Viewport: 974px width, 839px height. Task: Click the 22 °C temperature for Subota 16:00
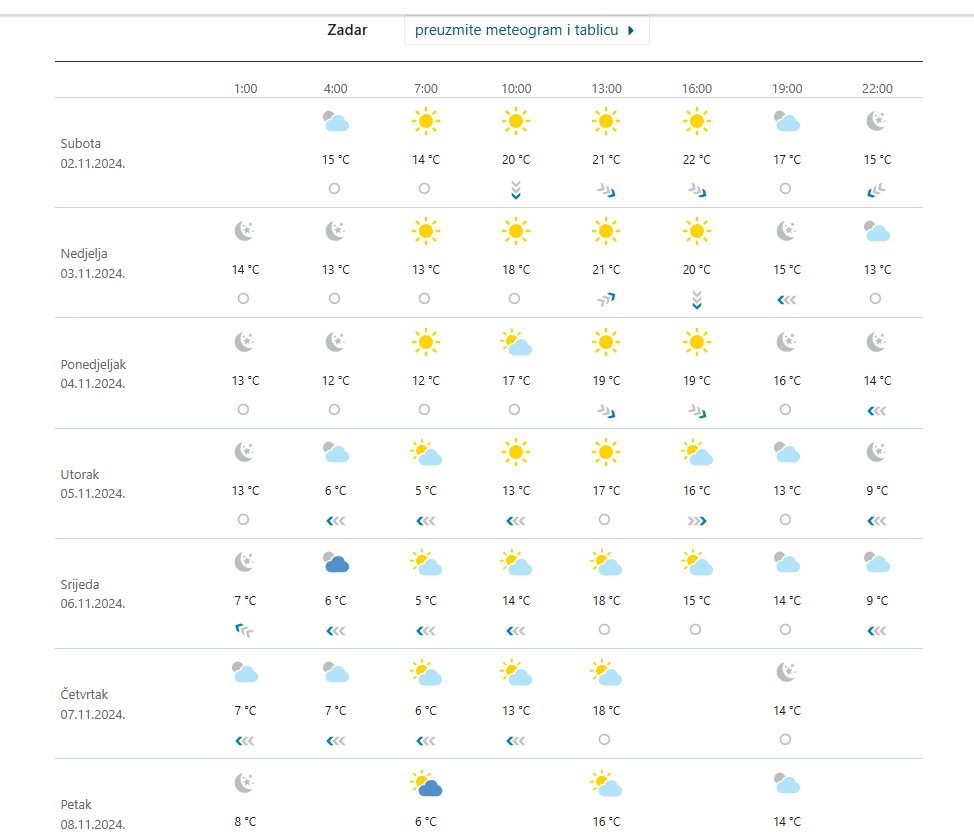[697, 160]
